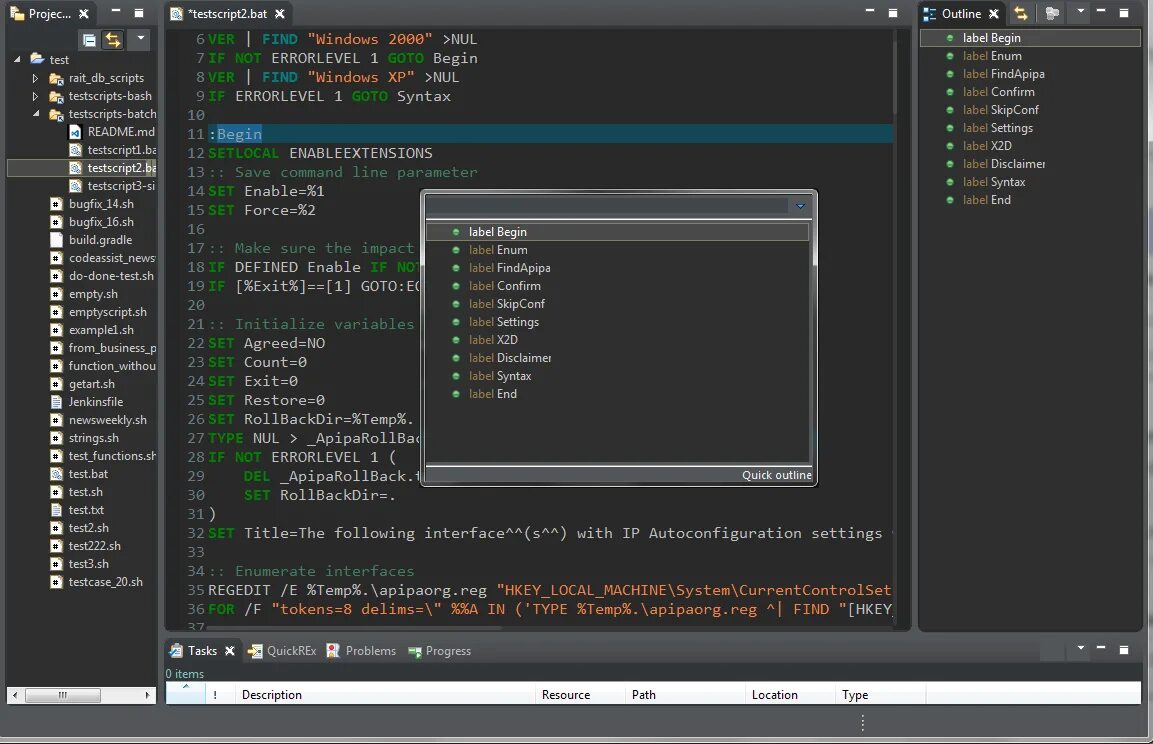Place cursor on line 12 SETLOCAL
1153x744 pixels.
point(243,153)
